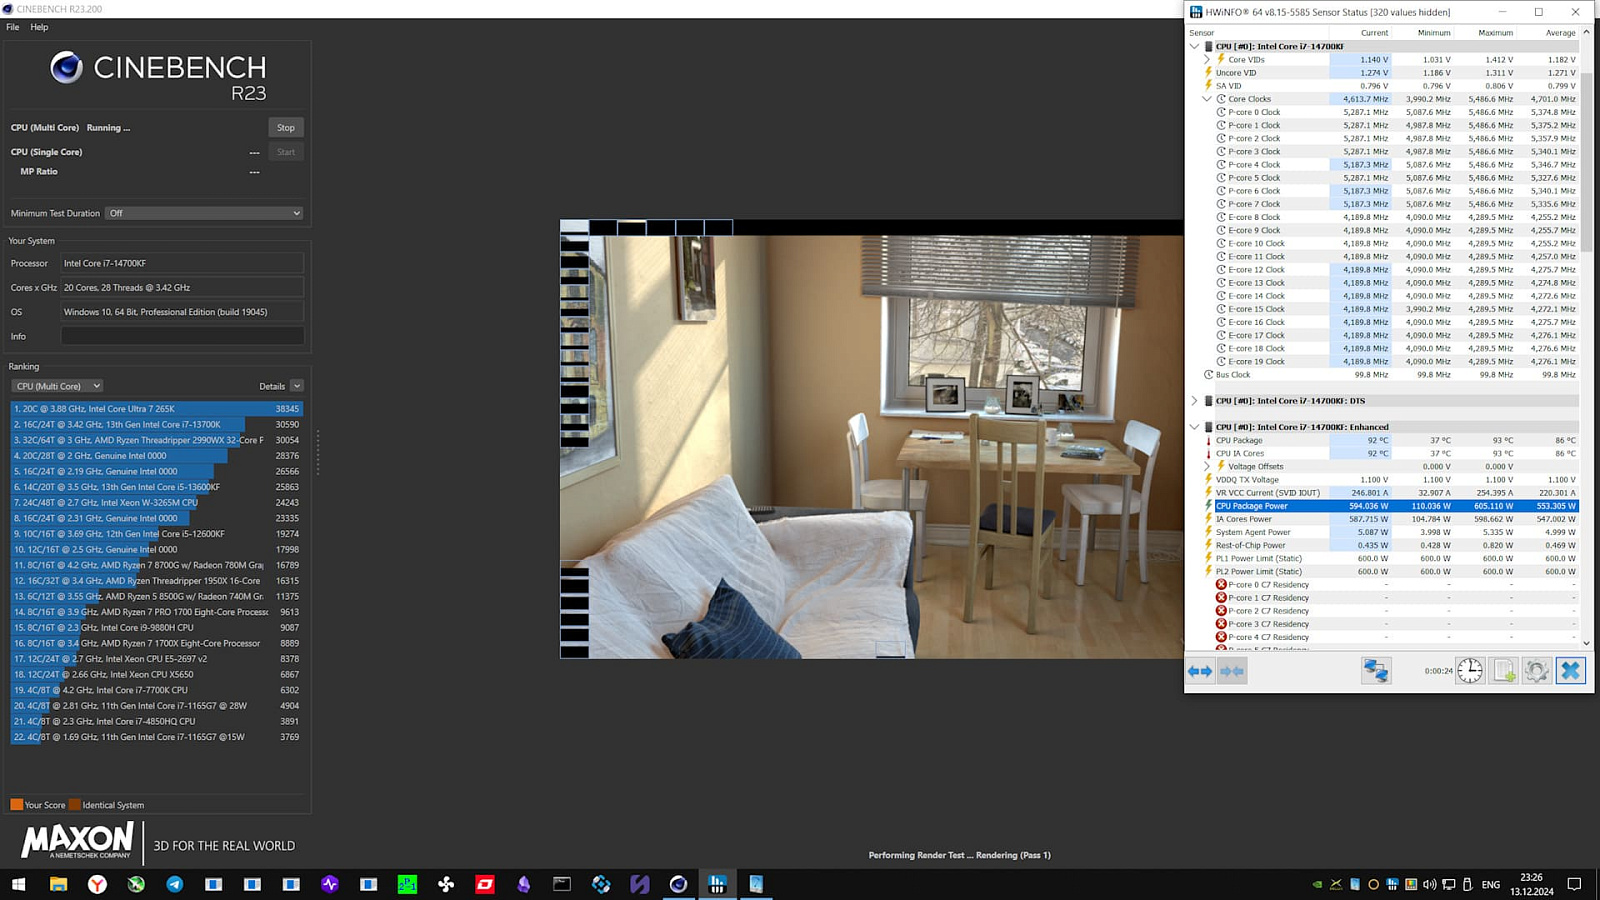Reset the HWiNFO elapsed time clock icon

click(x=1470, y=671)
